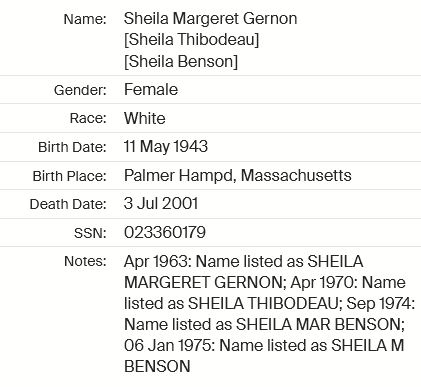The width and height of the screenshot is (421, 387).
Task: Select the death date 3 Jul 2001
Action: [x=161, y=204]
